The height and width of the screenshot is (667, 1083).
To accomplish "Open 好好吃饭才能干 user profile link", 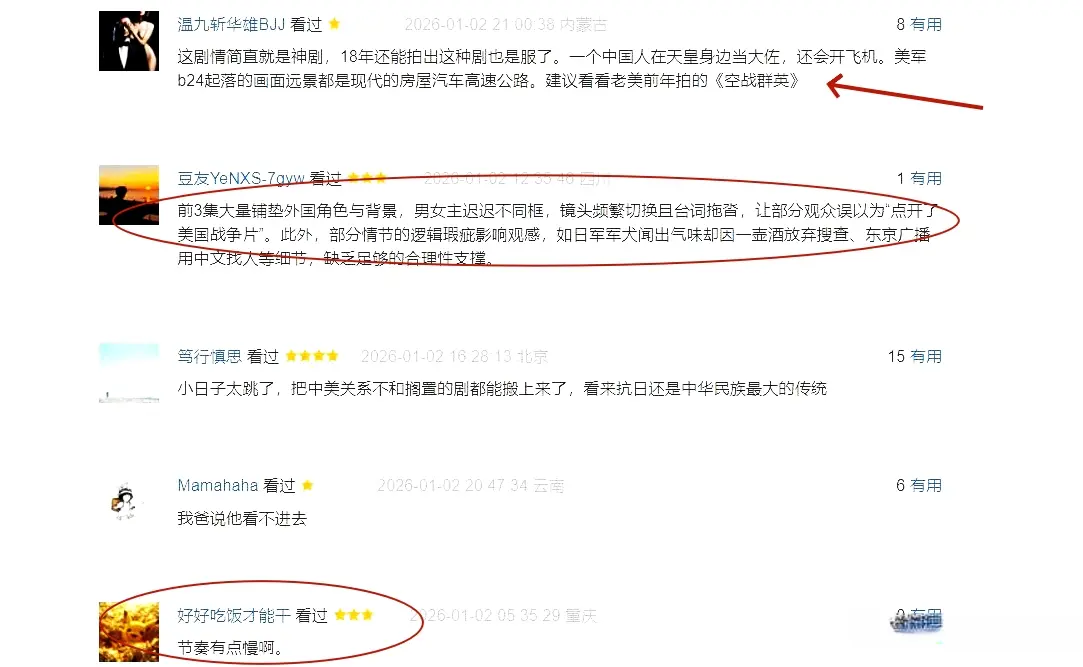I will point(234,615).
